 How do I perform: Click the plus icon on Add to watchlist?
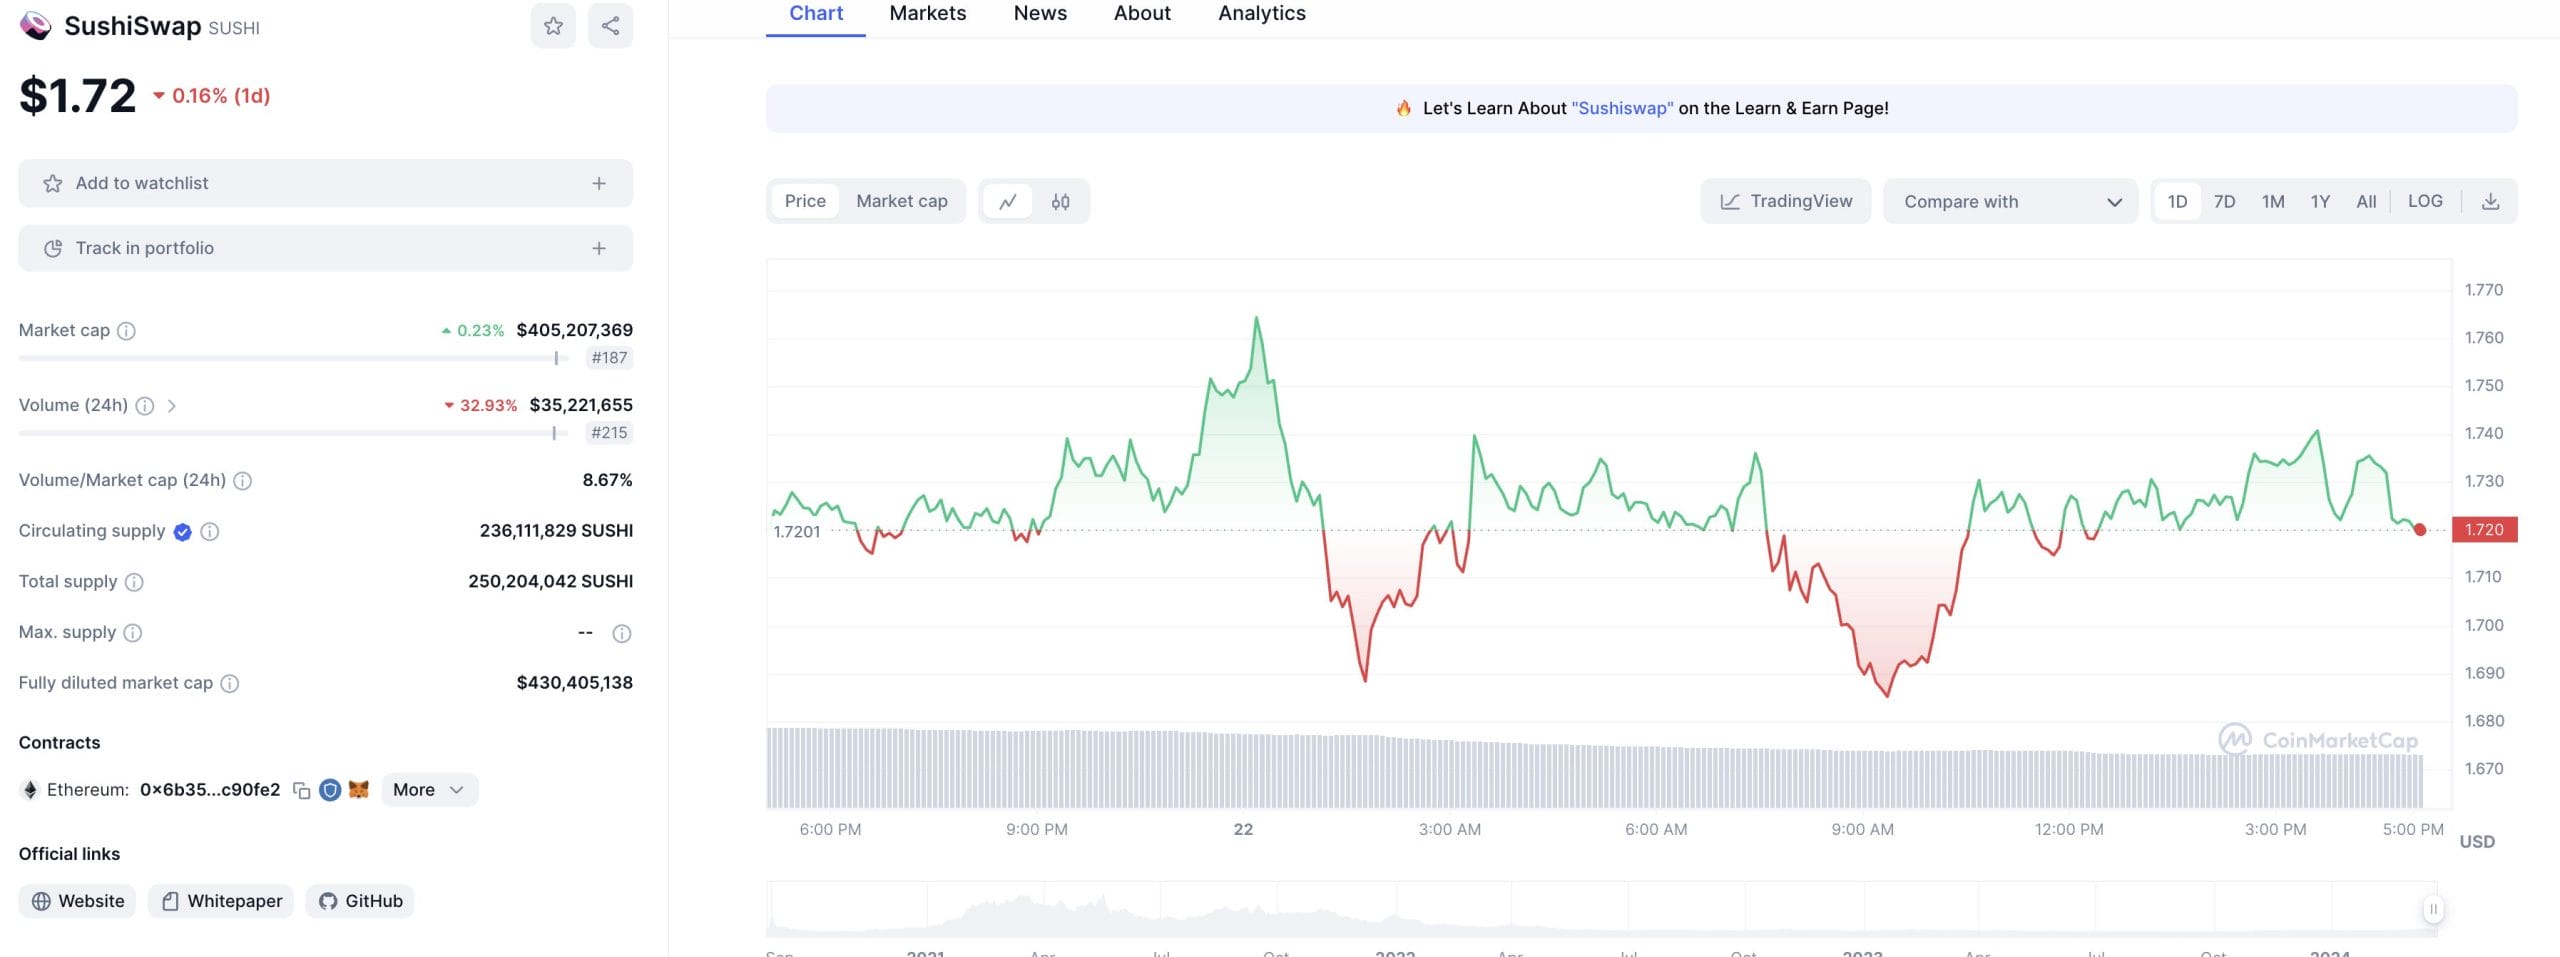[x=599, y=183]
